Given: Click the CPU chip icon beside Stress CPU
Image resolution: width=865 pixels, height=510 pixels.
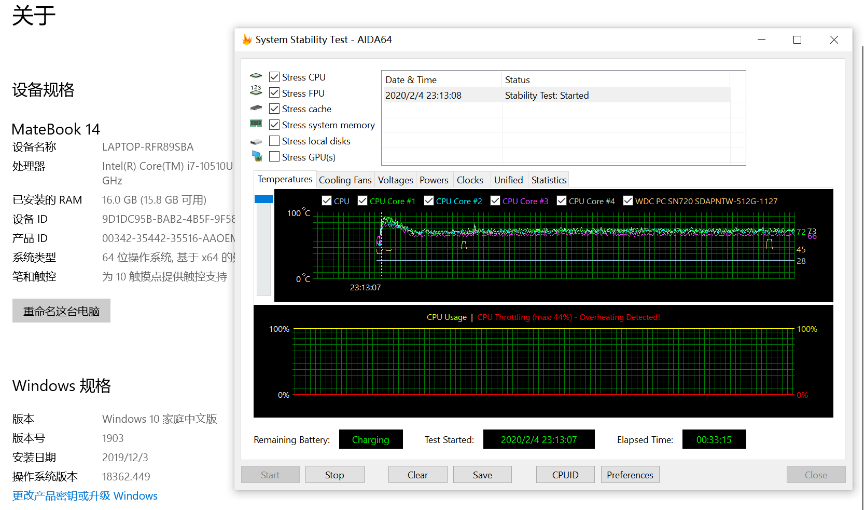Looking at the screenshot, I should (256, 77).
